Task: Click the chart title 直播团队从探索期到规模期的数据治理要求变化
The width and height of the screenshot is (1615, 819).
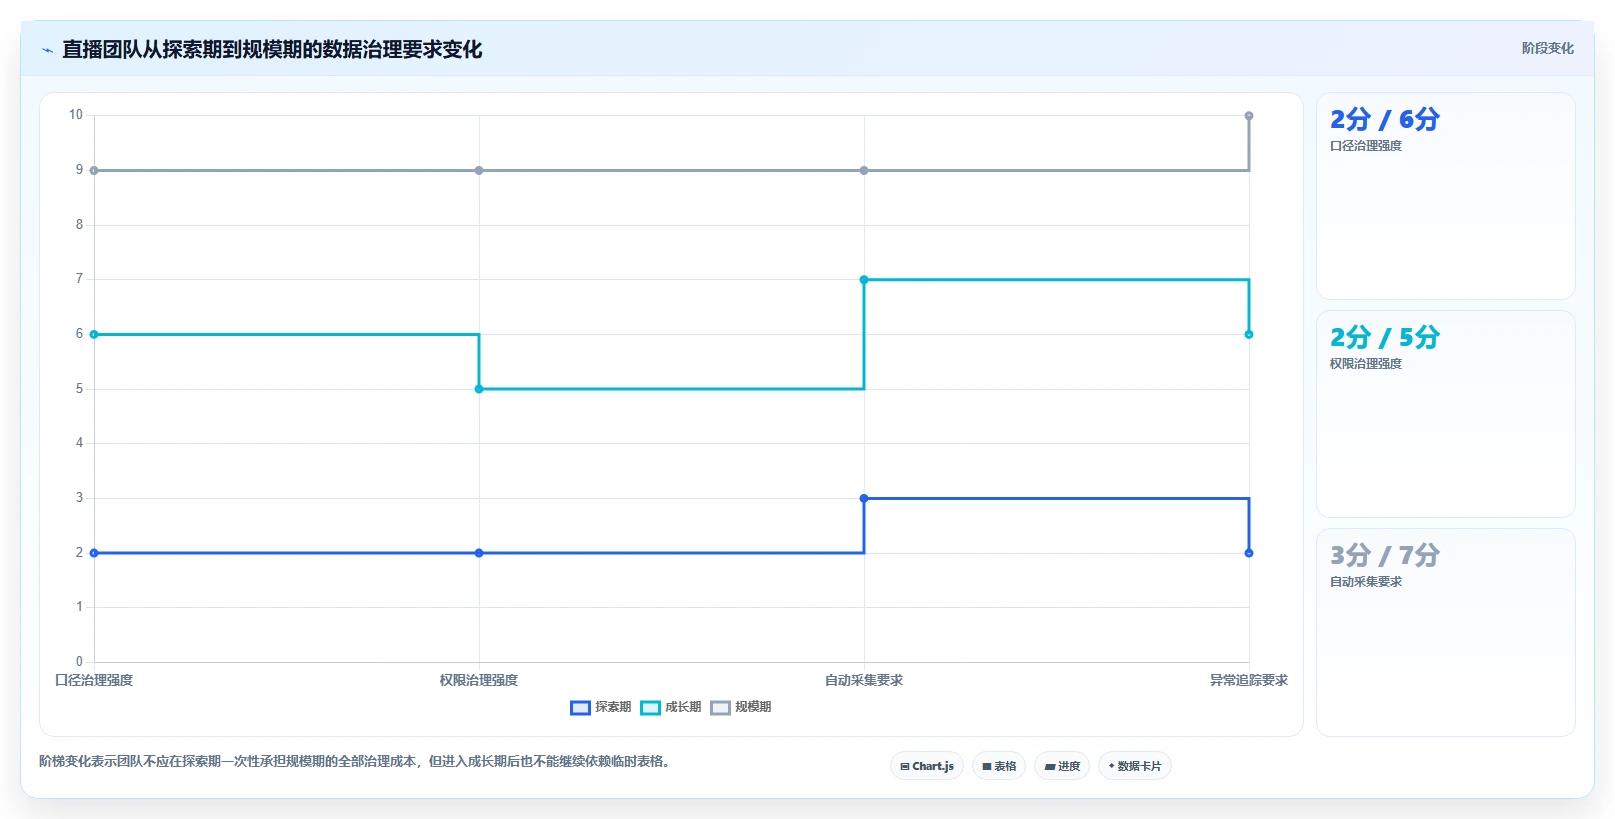Action: click(x=272, y=50)
